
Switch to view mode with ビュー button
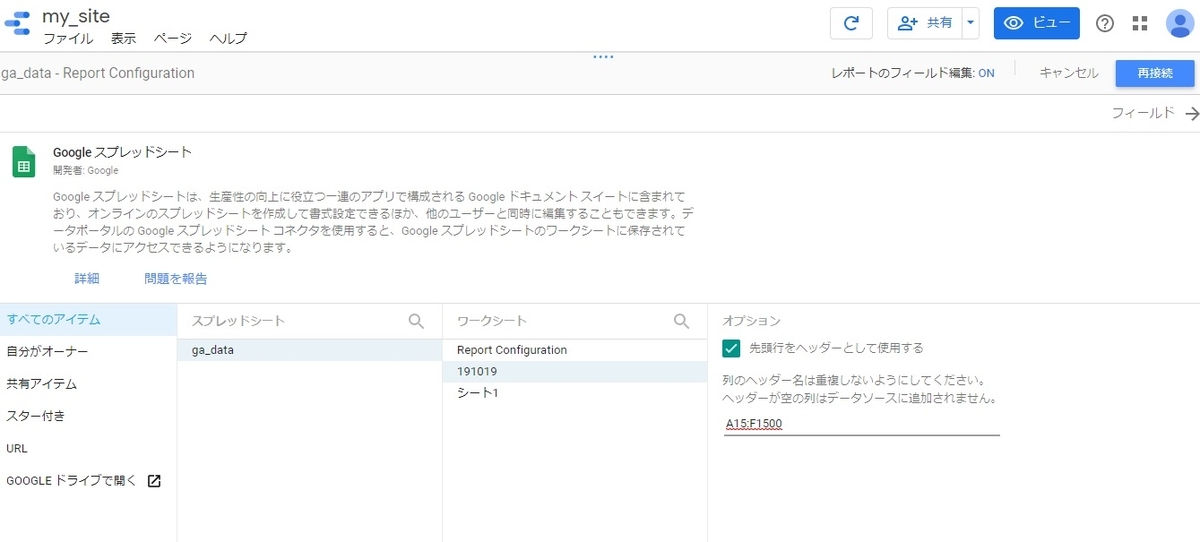click(1036, 23)
